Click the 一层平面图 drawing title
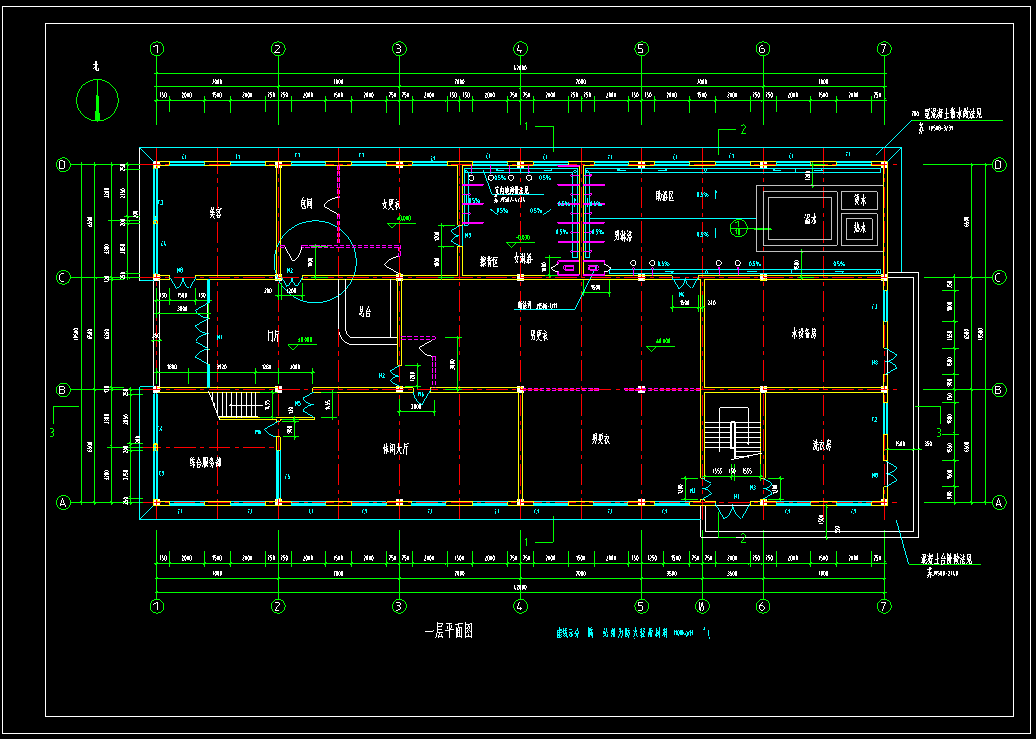 448,631
